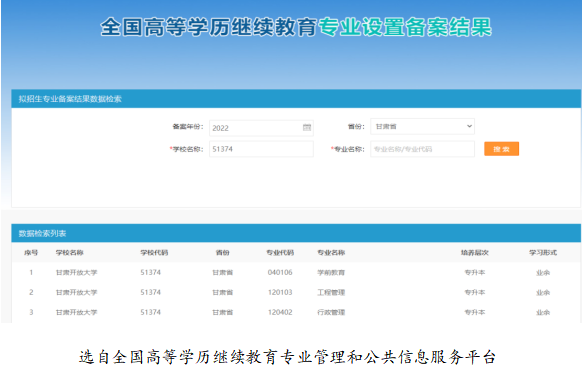Image resolution: width=582 pixels, height=388 pixels.
Task: Open the calendar icon in filing year field
Action: tap(307, 128)
